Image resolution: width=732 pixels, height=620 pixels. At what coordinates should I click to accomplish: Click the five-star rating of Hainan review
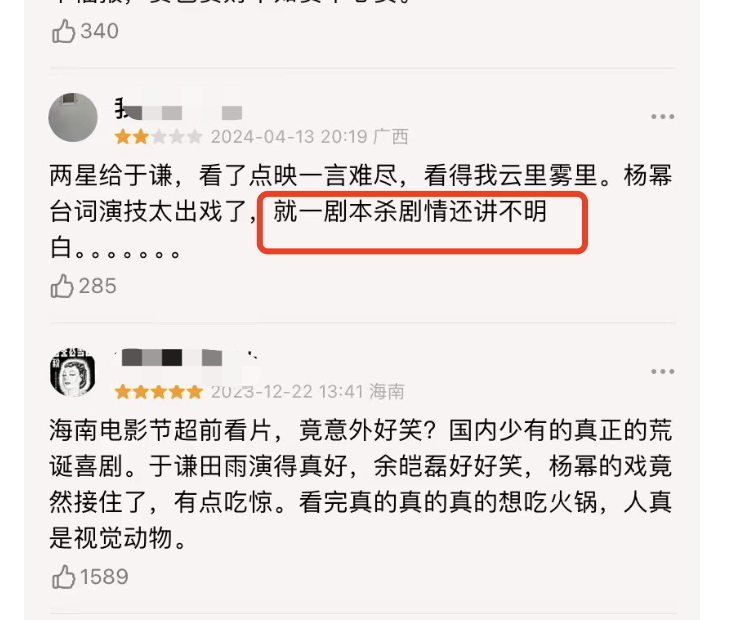(x=158, y=392)
